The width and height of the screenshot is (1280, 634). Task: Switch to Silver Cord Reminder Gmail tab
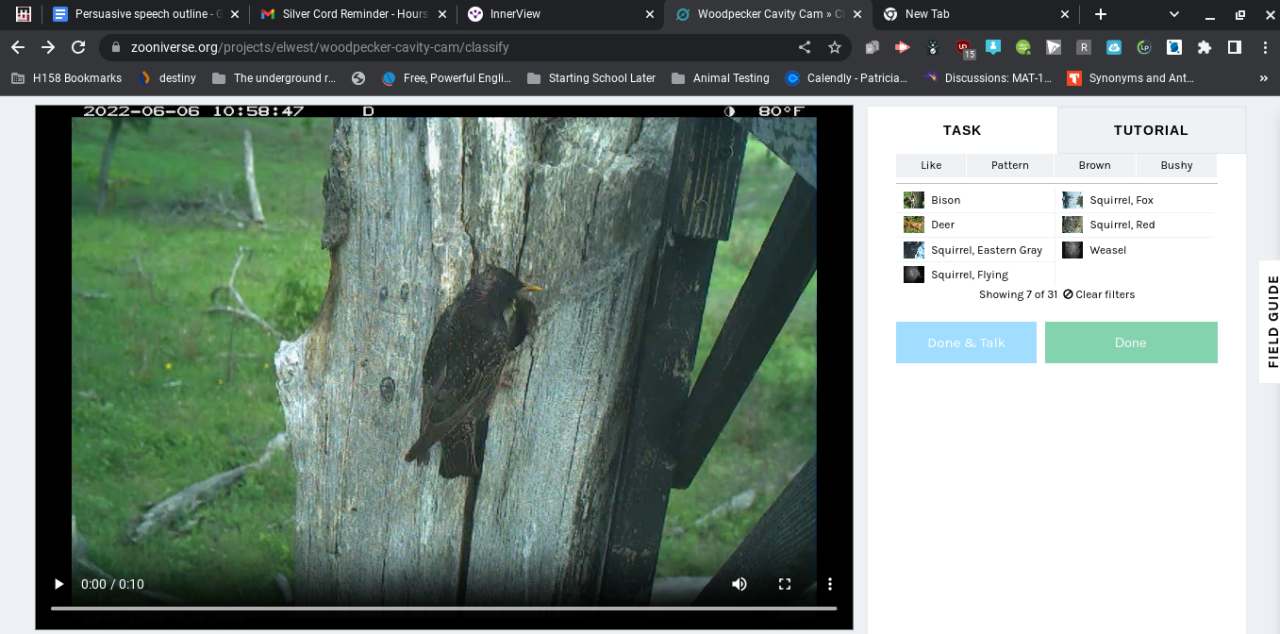[x=354, y=14]
